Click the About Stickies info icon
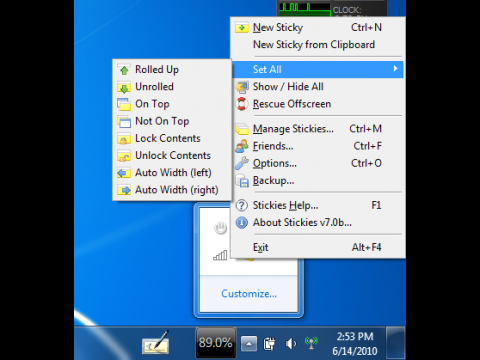Viewport: 480px width, 360px height. (x=242, y=222)
